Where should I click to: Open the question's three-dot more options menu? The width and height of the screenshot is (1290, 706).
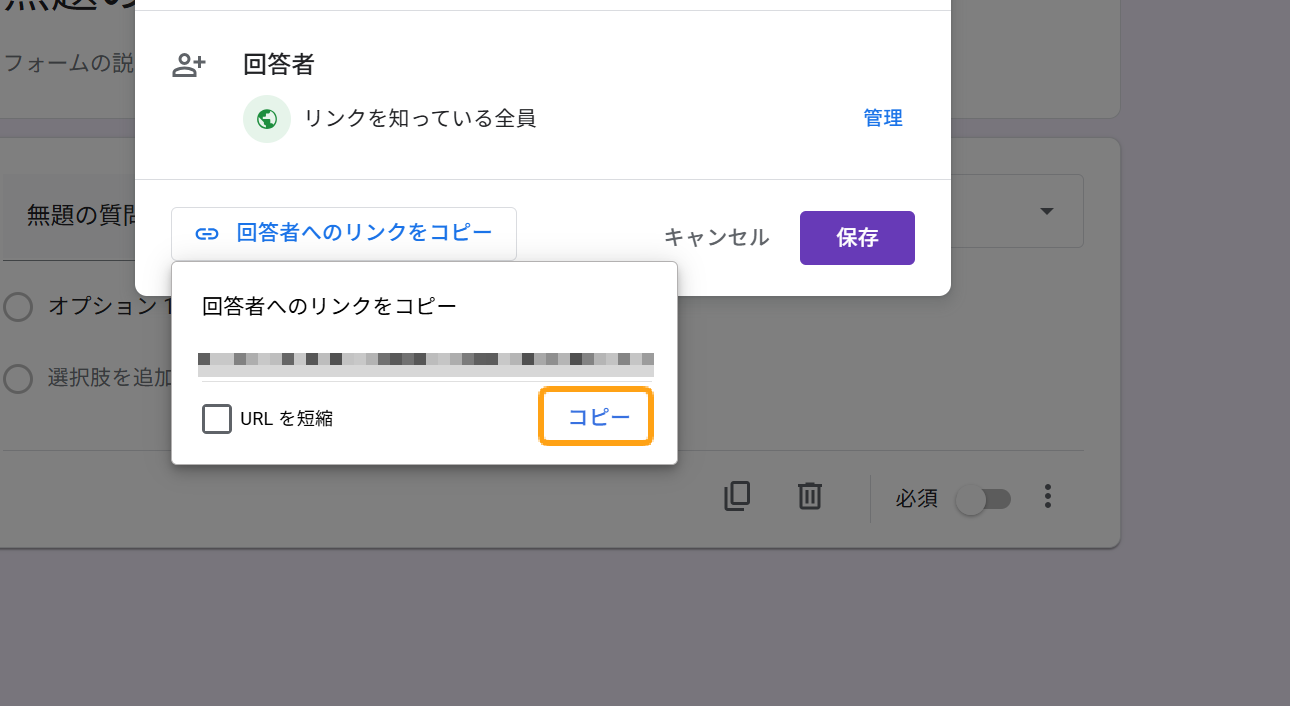(1048, 496)
